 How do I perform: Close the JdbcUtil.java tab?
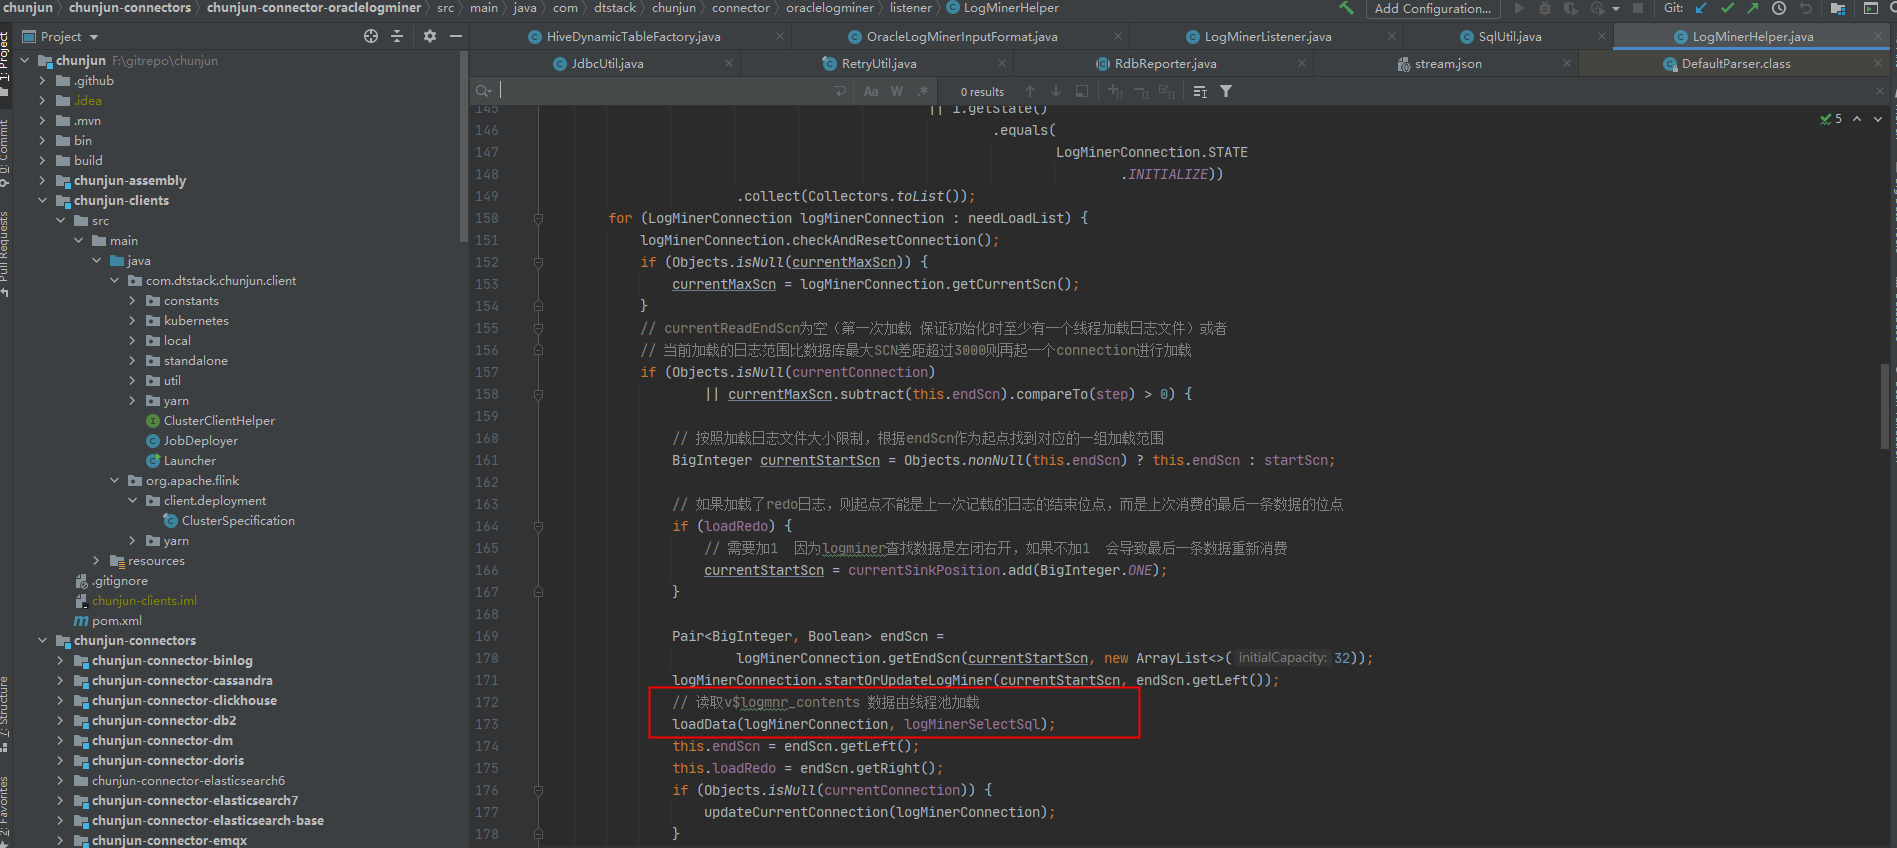point(729,63)
